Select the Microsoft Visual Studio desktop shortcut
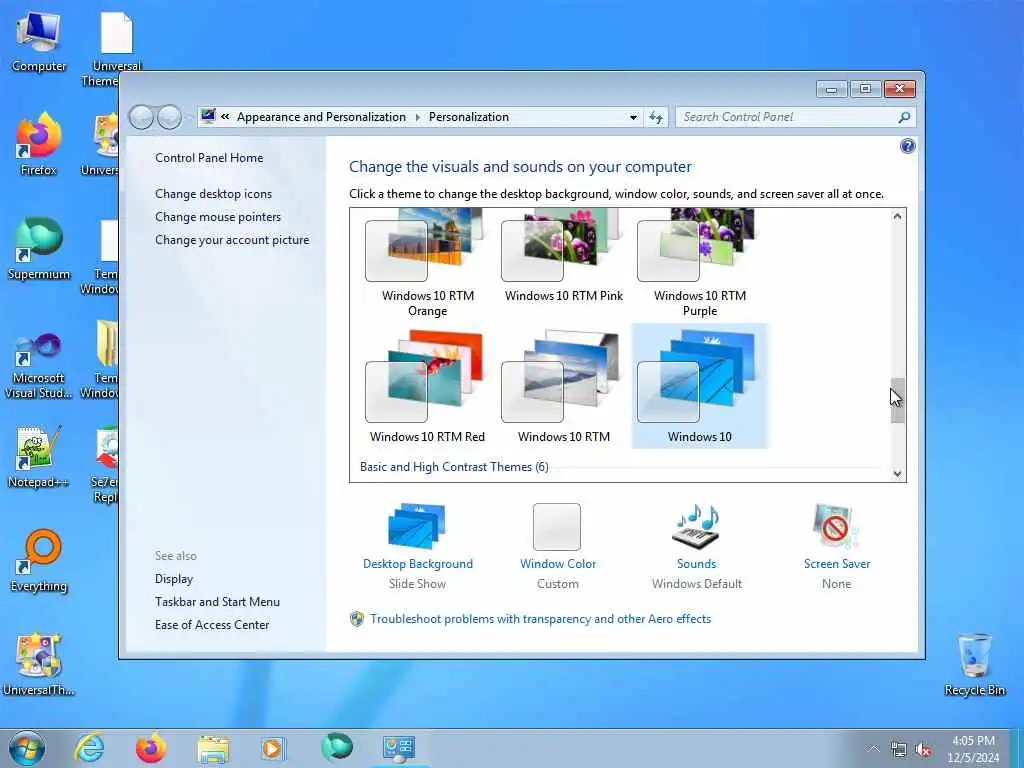This screenshot has width=1024, height=768. click(39, 365)
